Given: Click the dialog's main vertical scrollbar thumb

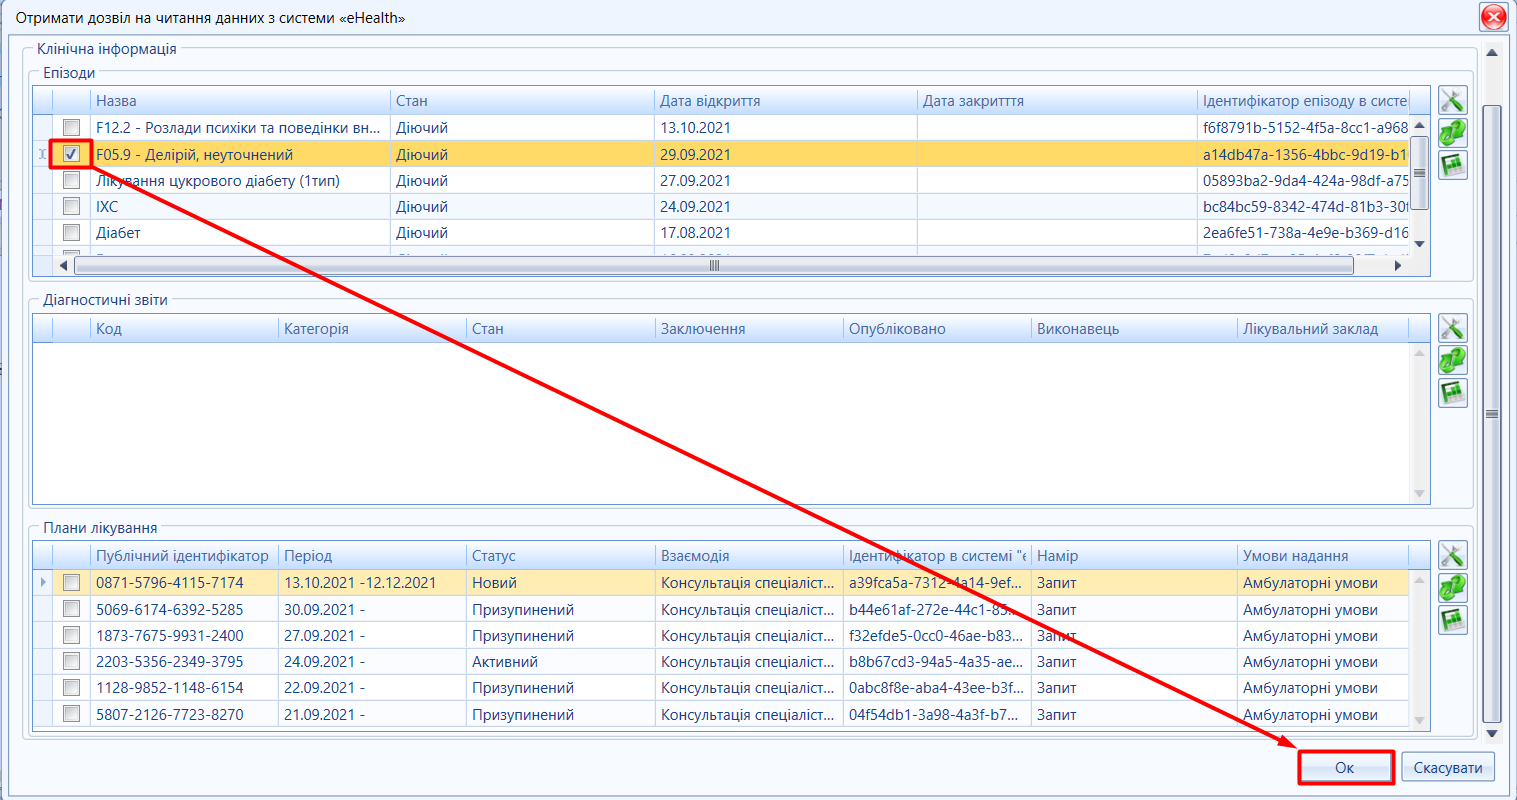Looking at the screenshot, I should coord(1491,413).
